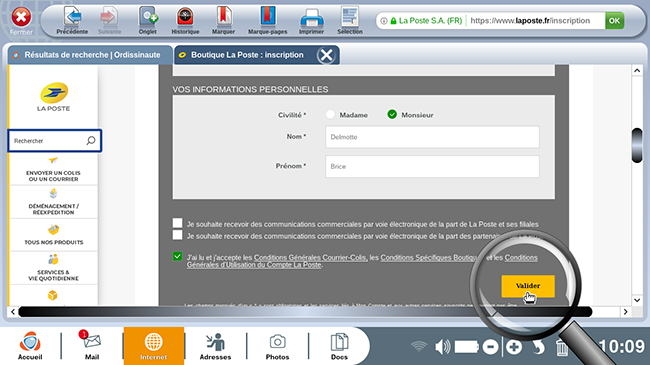Click the trash bin icon
This screenshot has height=365, width=650.
tap(562, 347)
